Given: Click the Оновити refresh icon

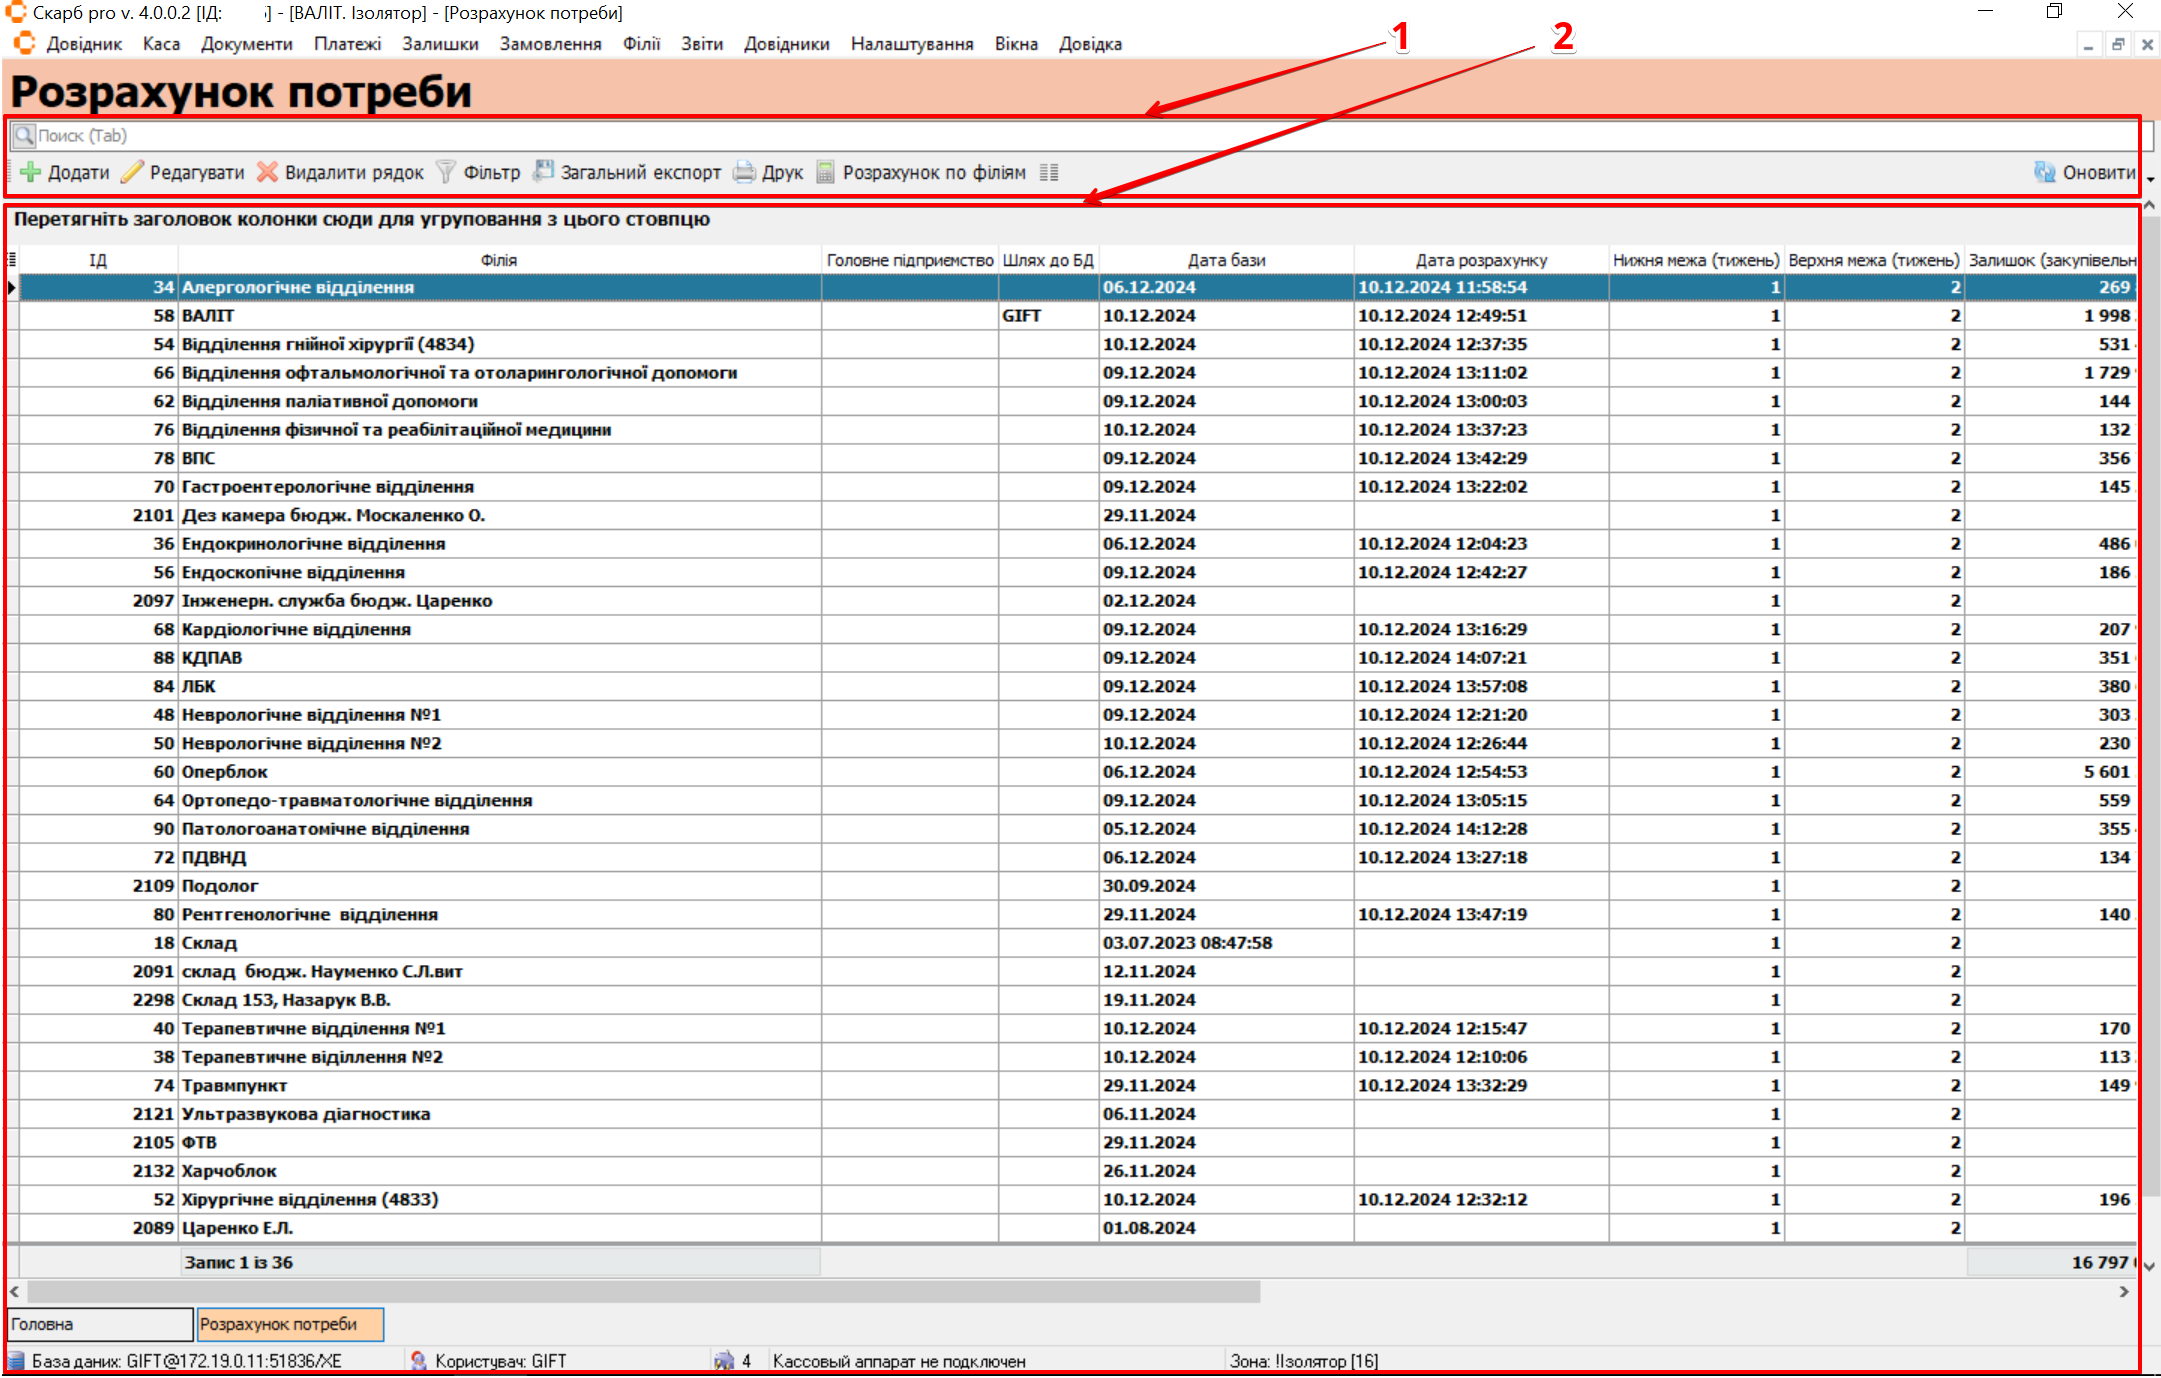Looking at the screenshot, I should 2045,172.
